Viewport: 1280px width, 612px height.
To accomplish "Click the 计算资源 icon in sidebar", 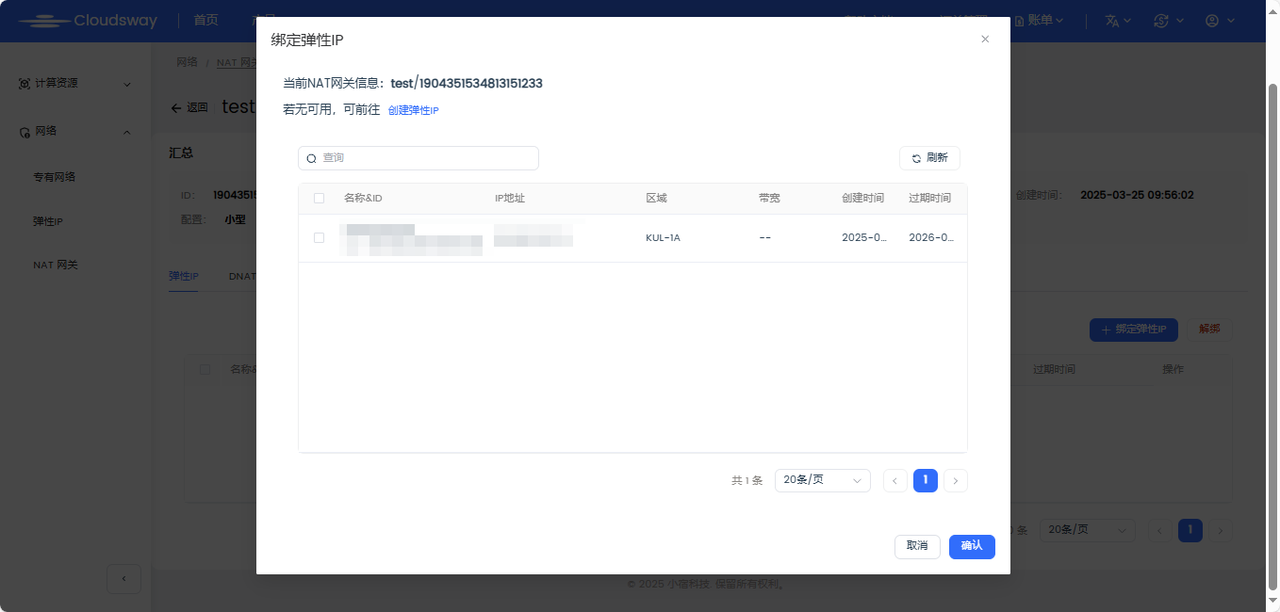I will (x=22, y=84).
